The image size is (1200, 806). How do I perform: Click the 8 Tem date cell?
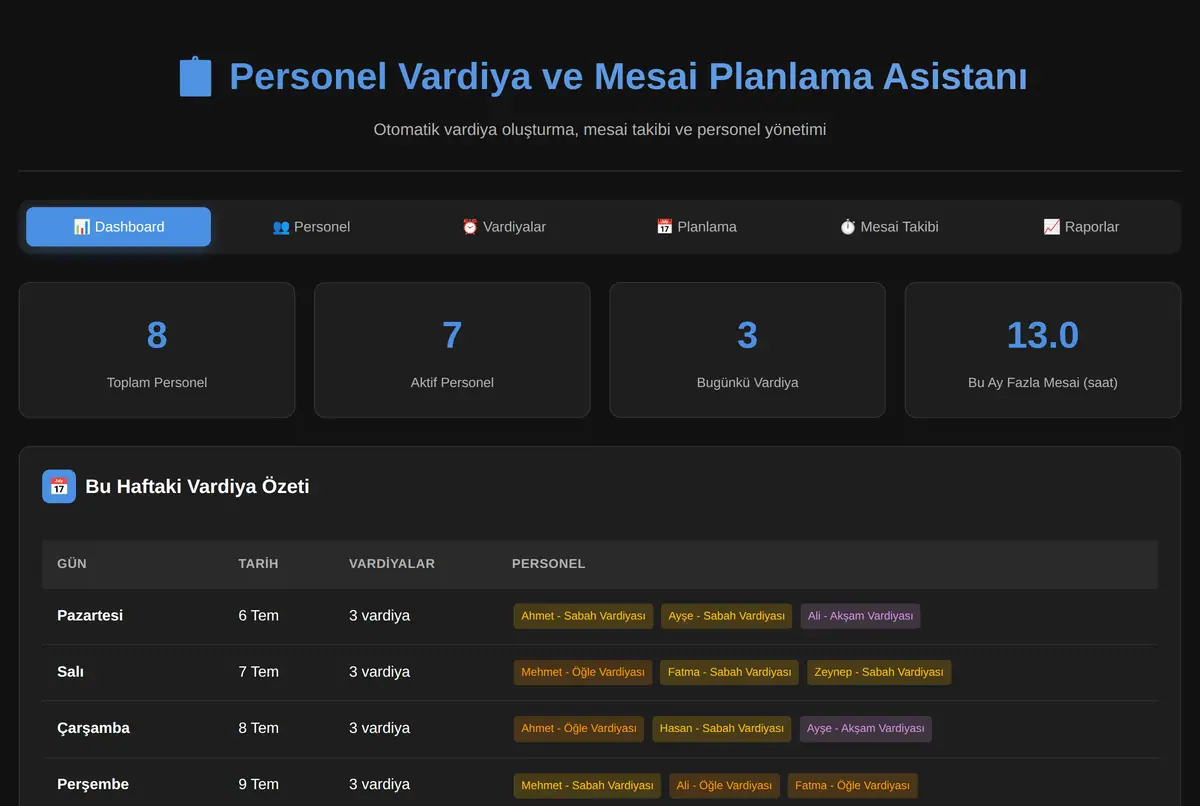(x=259, y=728)
